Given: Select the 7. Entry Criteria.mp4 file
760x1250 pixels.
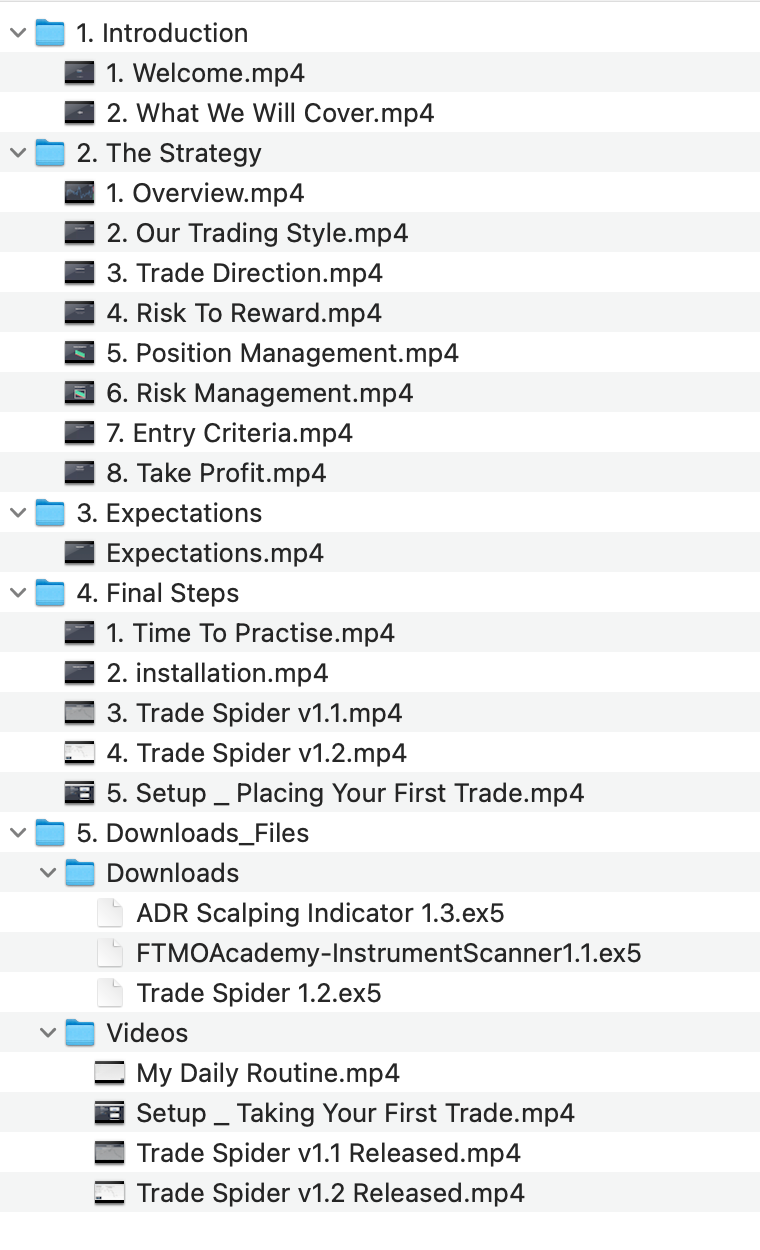Looking at the screenshot, I should pos(229,433).
